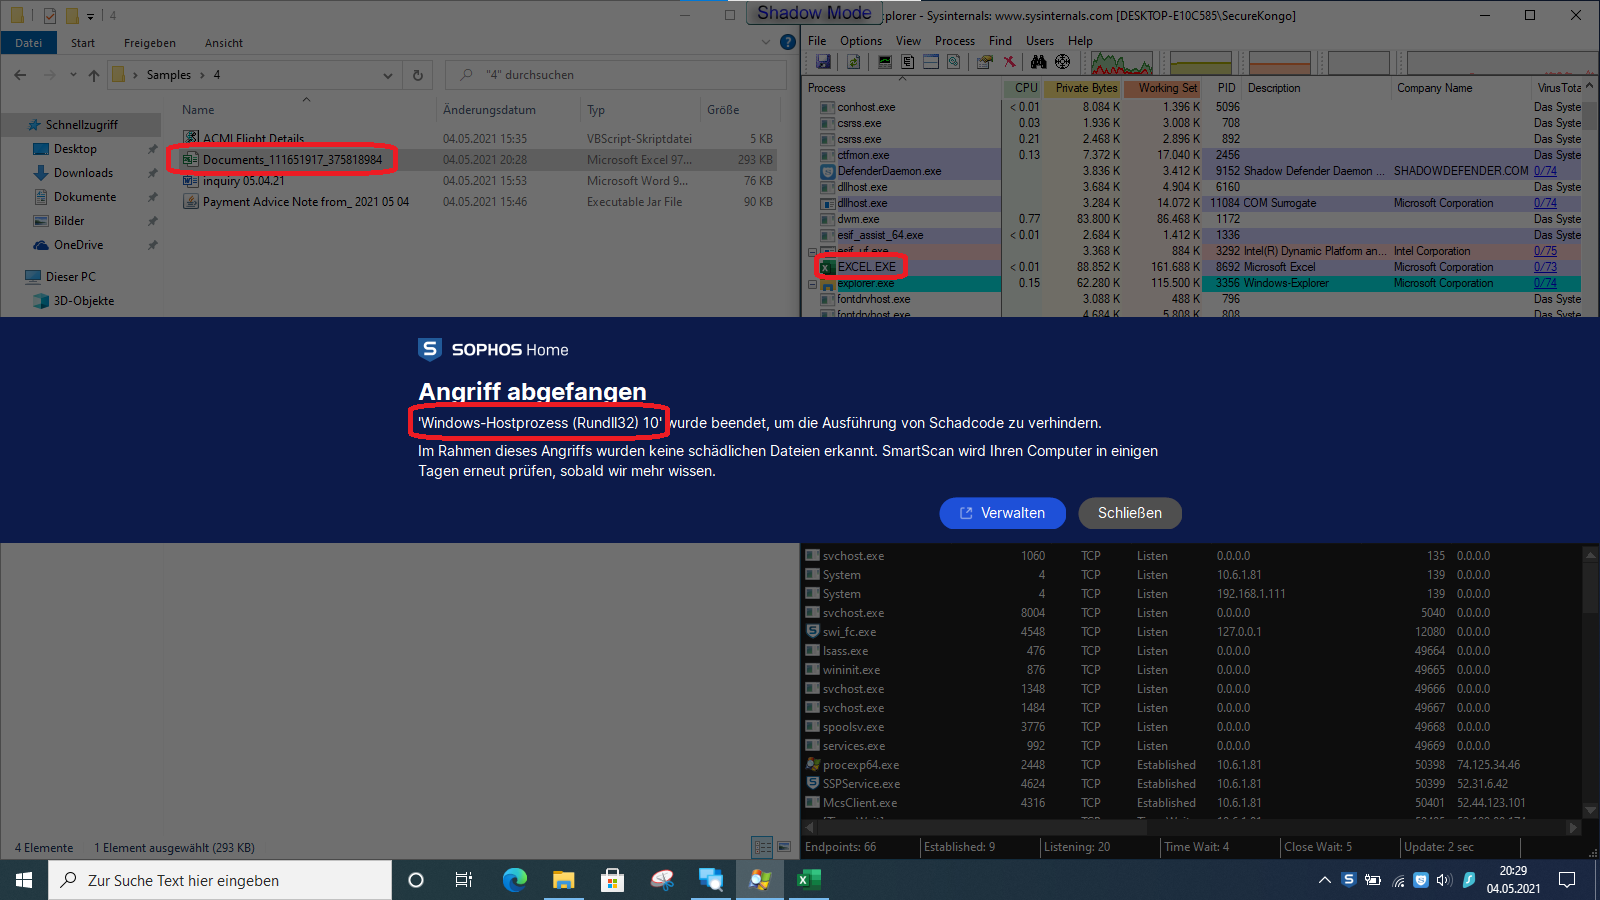Image resolution: width=1600 pixels, height=900 pixels.
Task: Select the crosshair Find Window's Process icon
Action: (1062, 62)
